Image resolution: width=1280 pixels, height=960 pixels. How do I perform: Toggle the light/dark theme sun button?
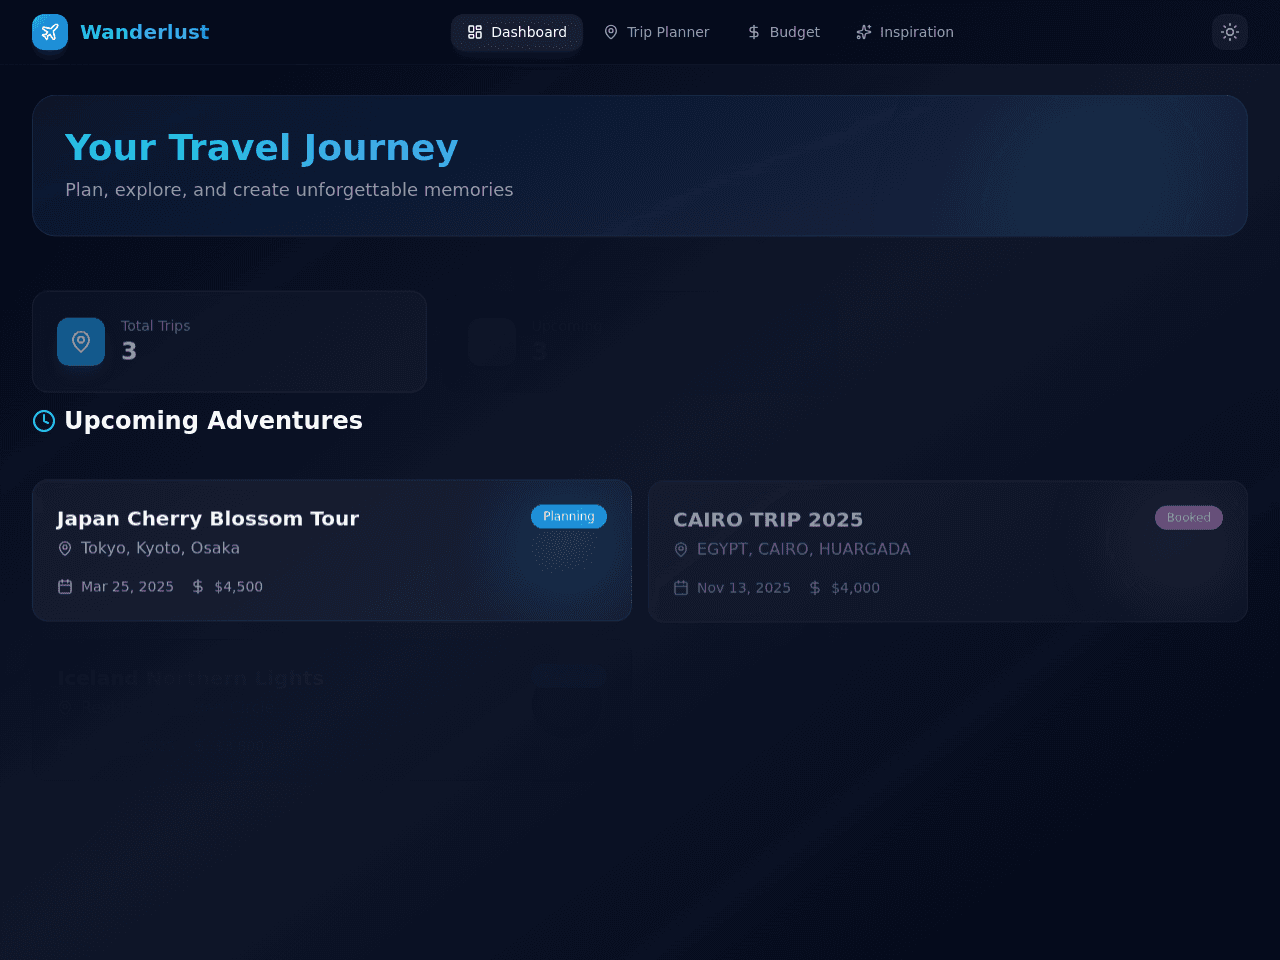click(x=1230, y=32)
